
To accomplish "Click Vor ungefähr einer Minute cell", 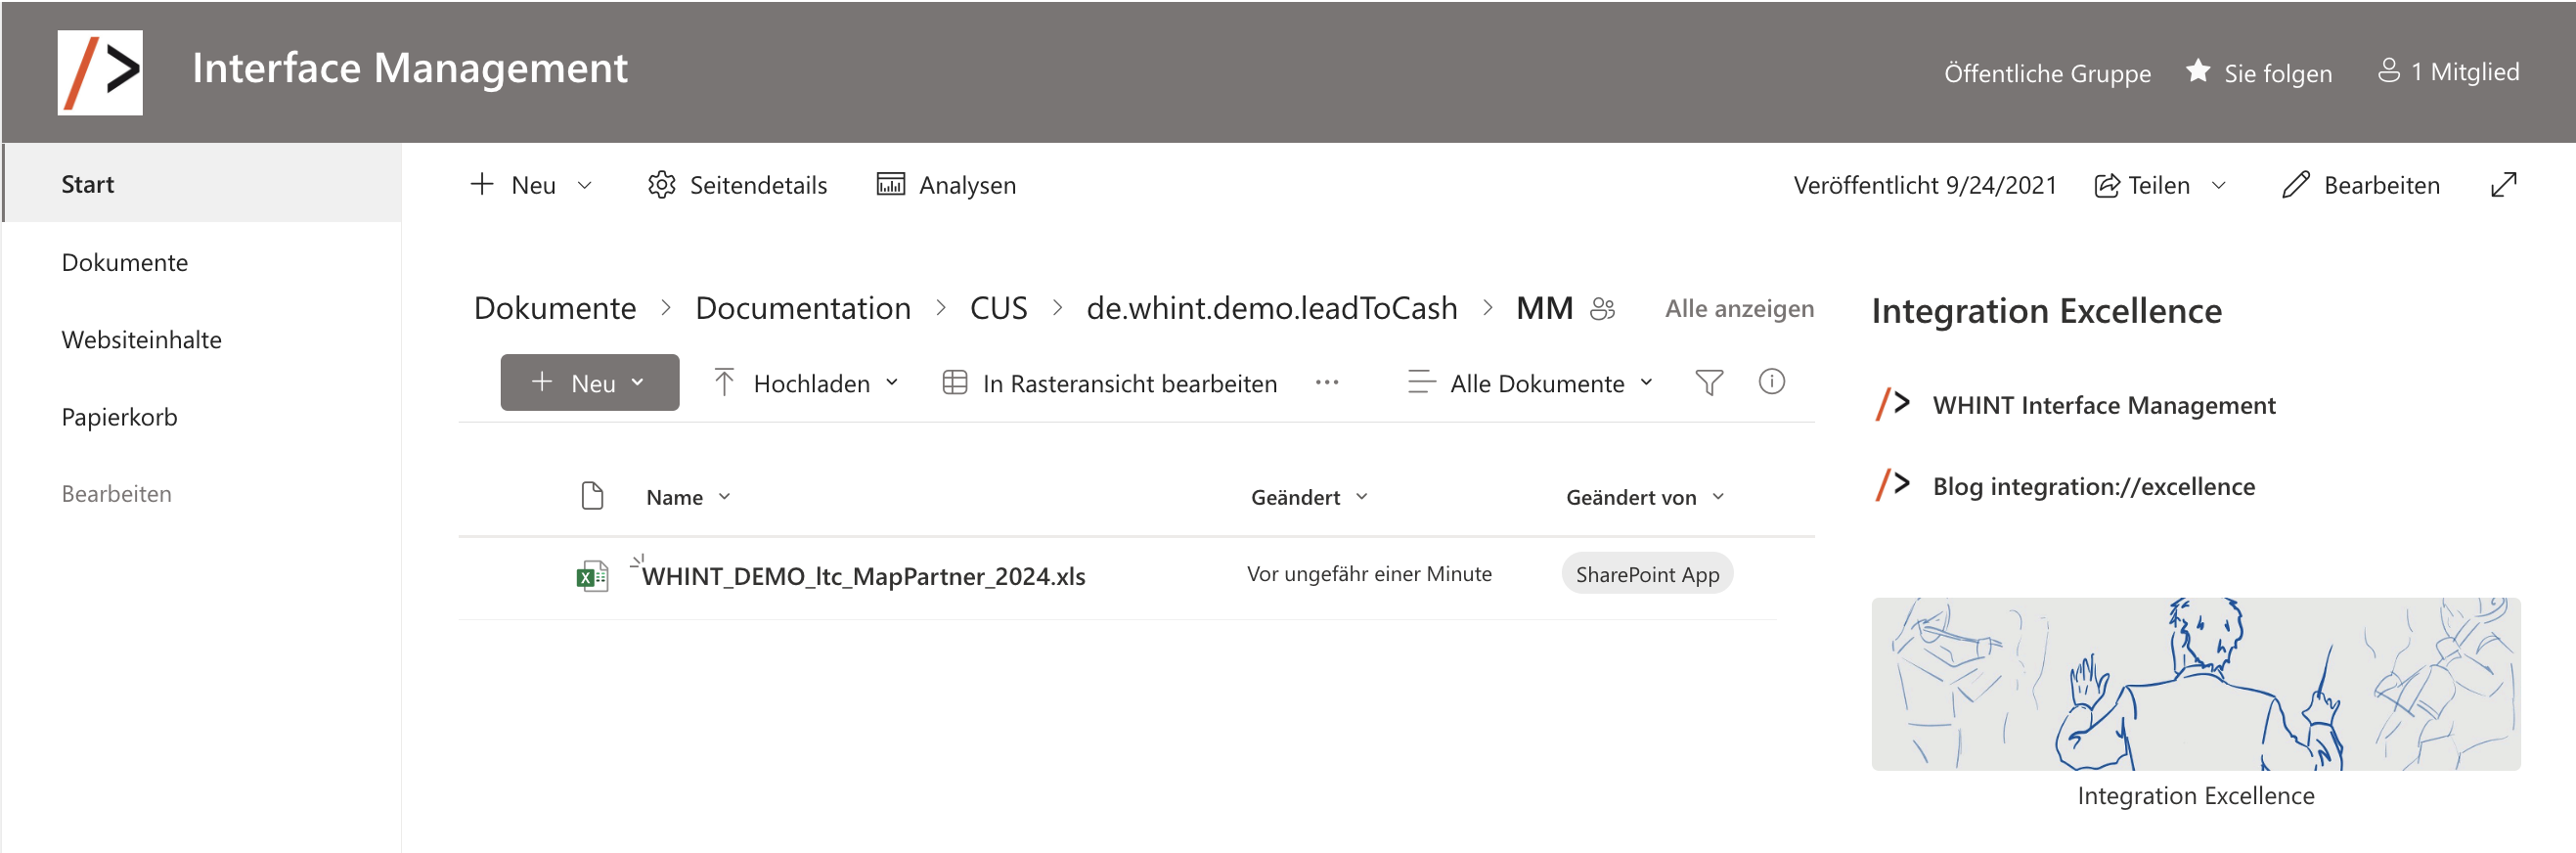I will pyautogui.click(x=1368, y=574).
